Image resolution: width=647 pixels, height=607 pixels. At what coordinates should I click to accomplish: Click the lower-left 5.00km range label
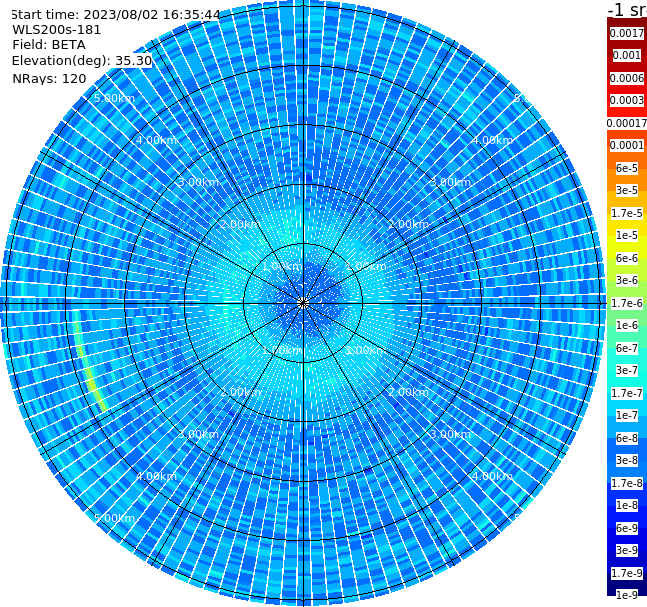point(114,518)
